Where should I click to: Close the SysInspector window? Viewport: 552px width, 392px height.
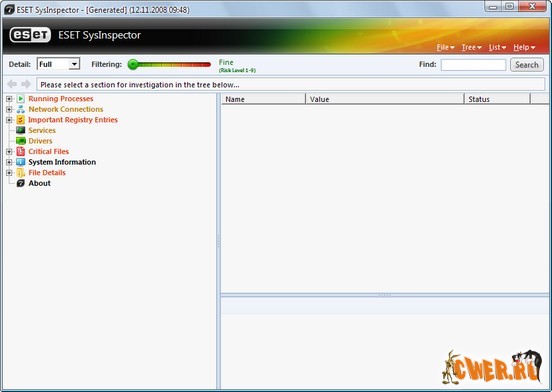(x=532, y=7)
